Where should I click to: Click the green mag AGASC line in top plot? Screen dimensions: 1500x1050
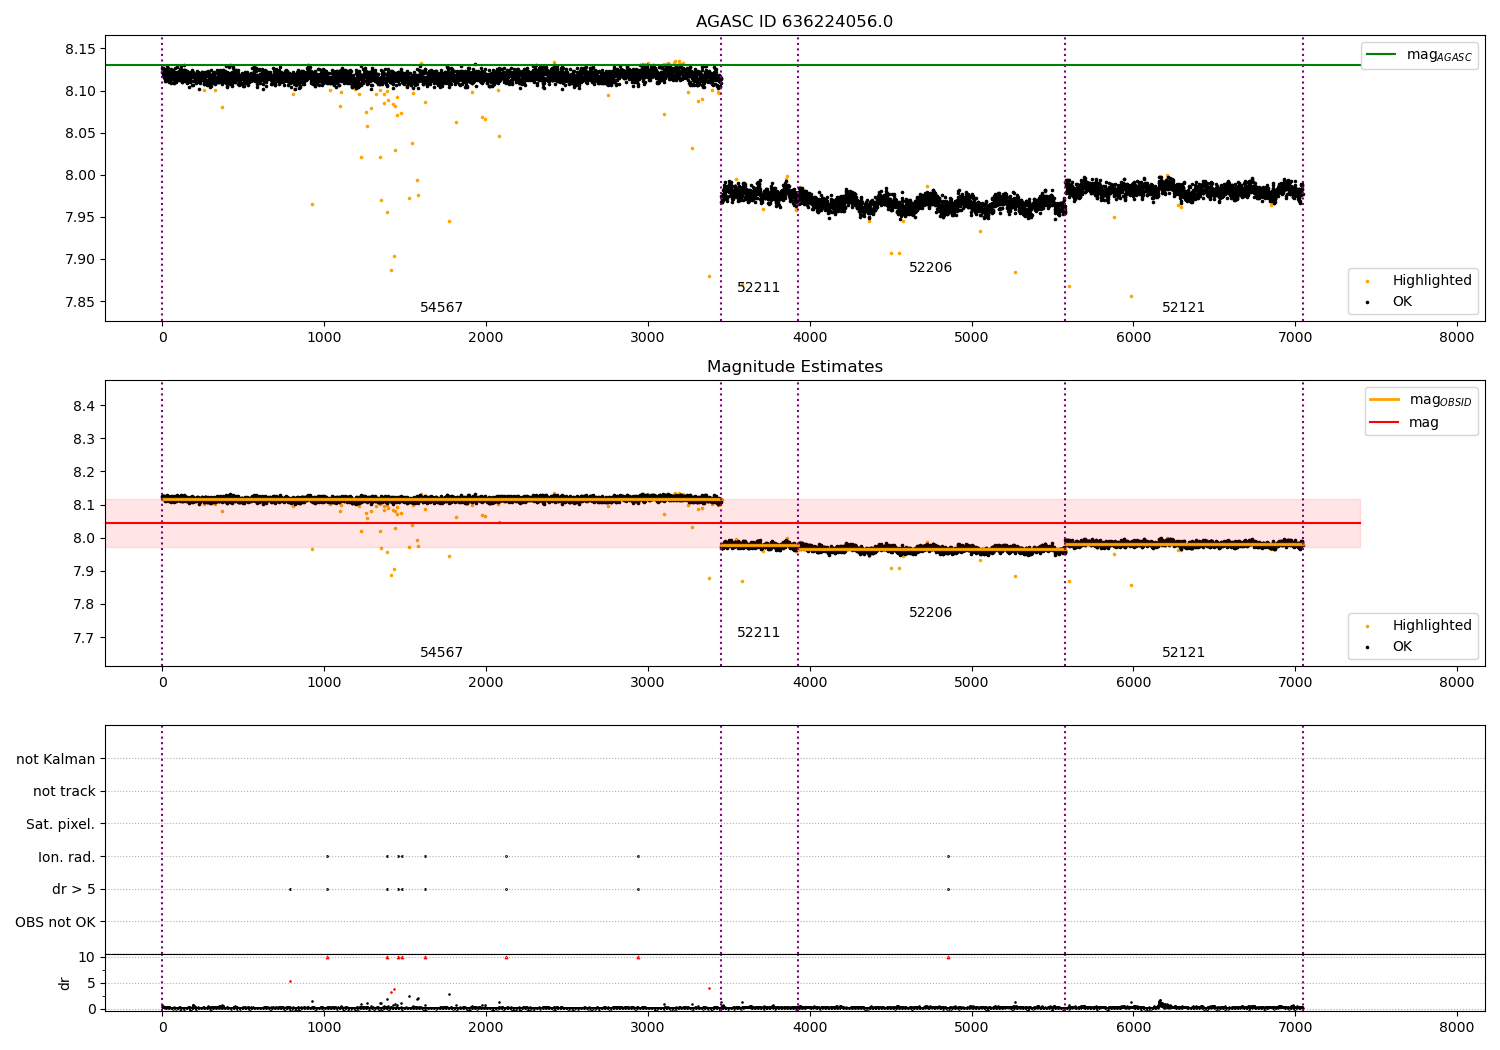(733, 65)
